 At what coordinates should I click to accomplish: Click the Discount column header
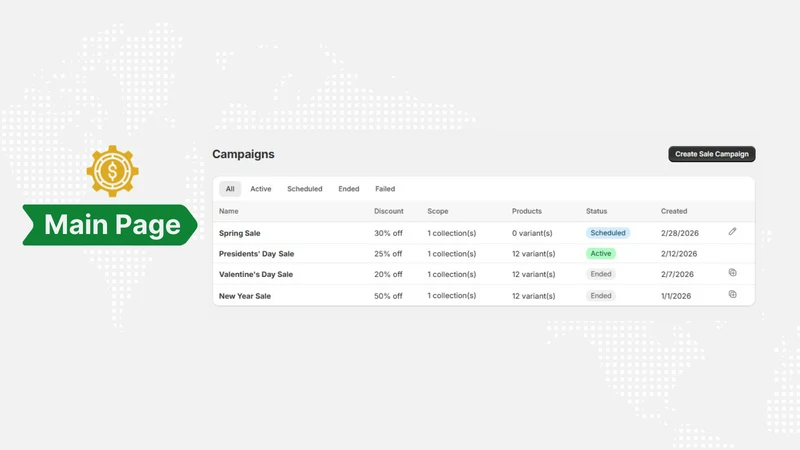(x=388, y=211)
